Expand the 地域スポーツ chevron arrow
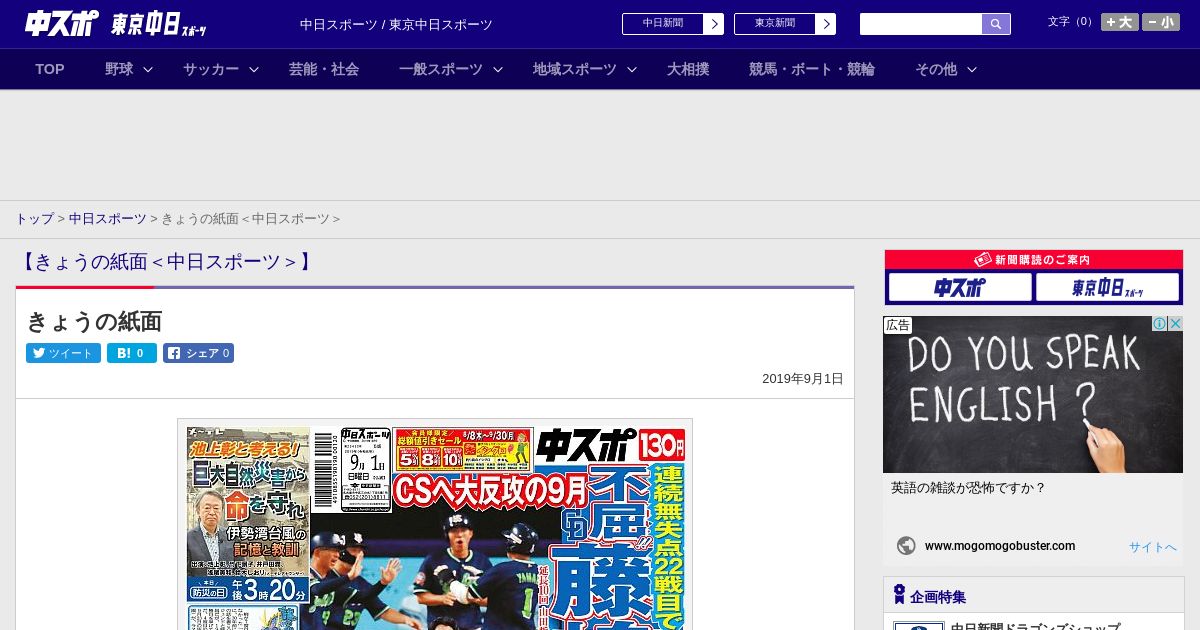 [632, 69]
